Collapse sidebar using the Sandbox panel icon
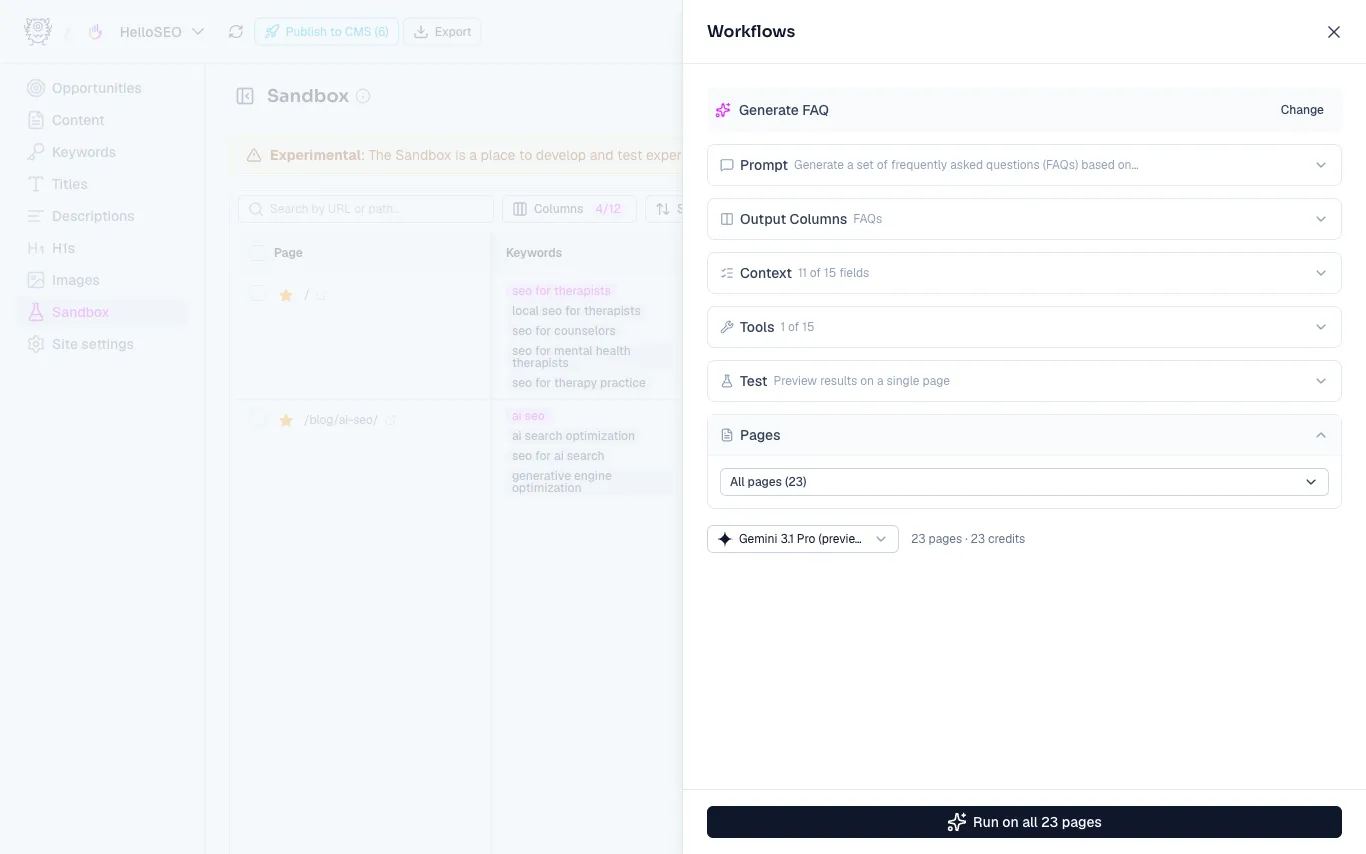Image resolution: width=1366 pixels, height=854 pixels. (x=245, y=96)
